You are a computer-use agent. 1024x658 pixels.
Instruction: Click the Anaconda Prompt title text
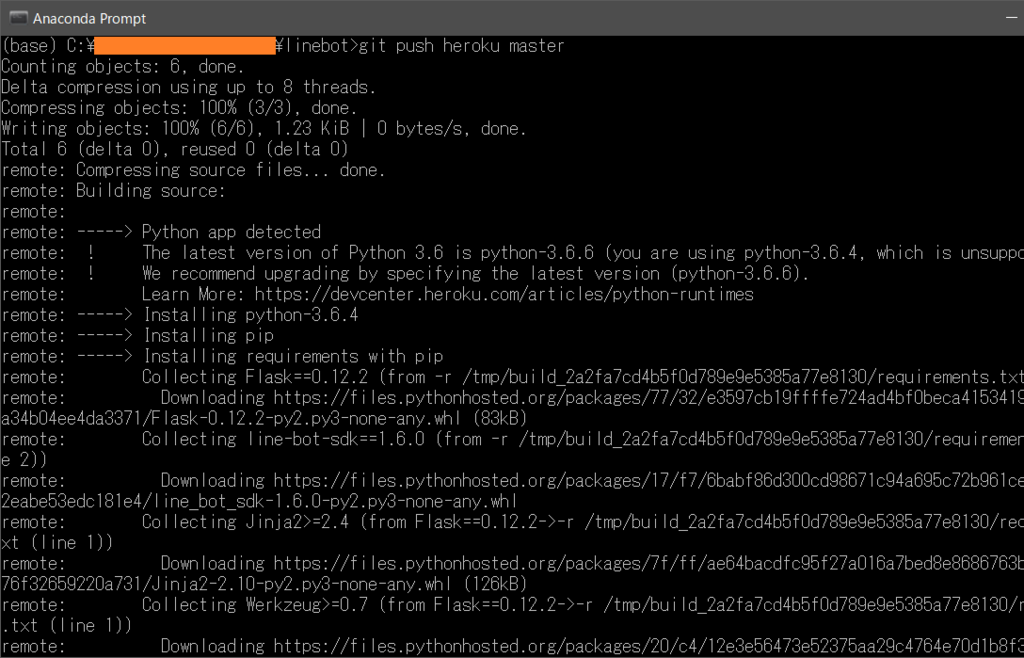89,18
